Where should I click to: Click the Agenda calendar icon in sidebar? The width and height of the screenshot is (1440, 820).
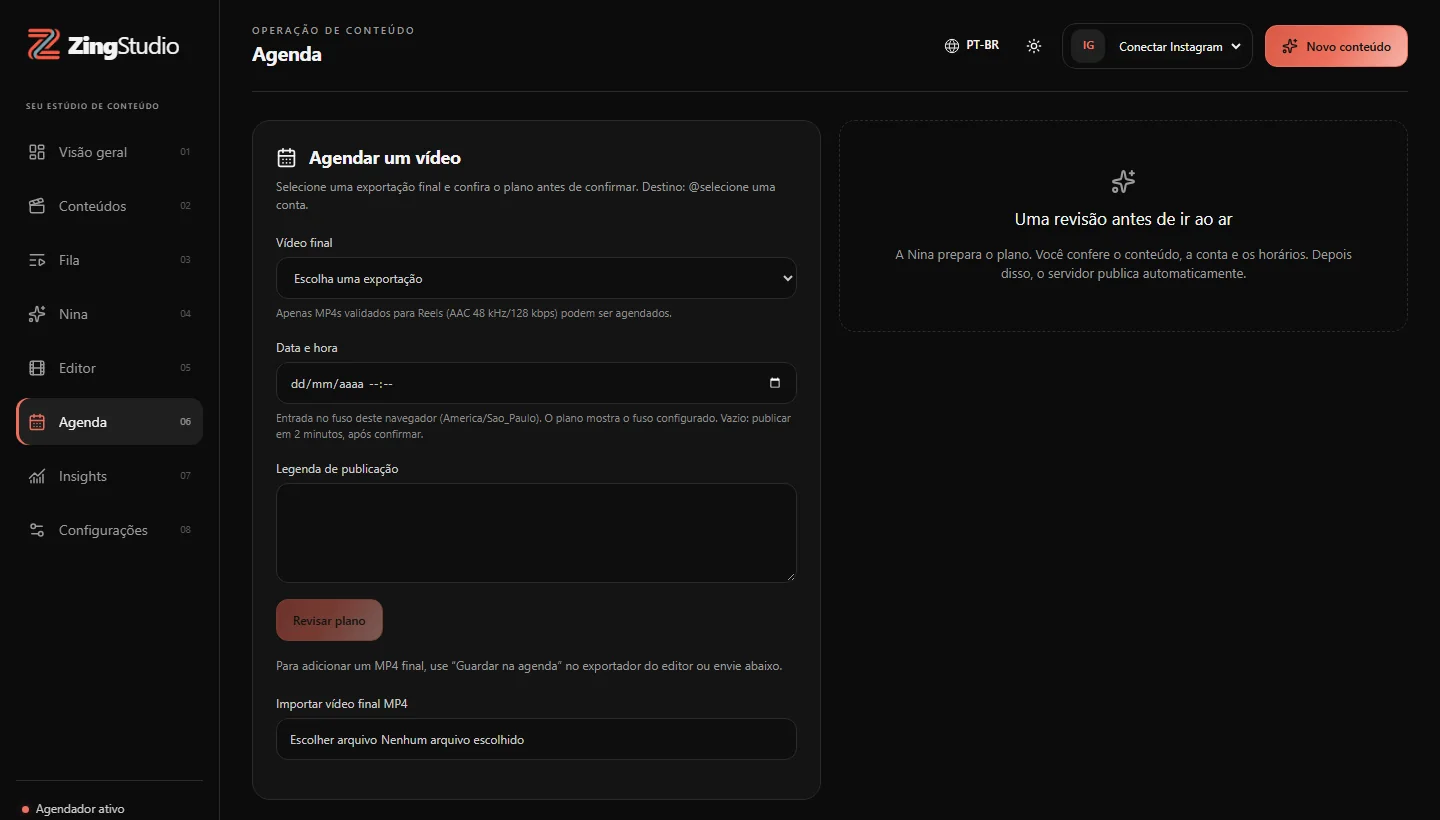[x=37, y=422]
